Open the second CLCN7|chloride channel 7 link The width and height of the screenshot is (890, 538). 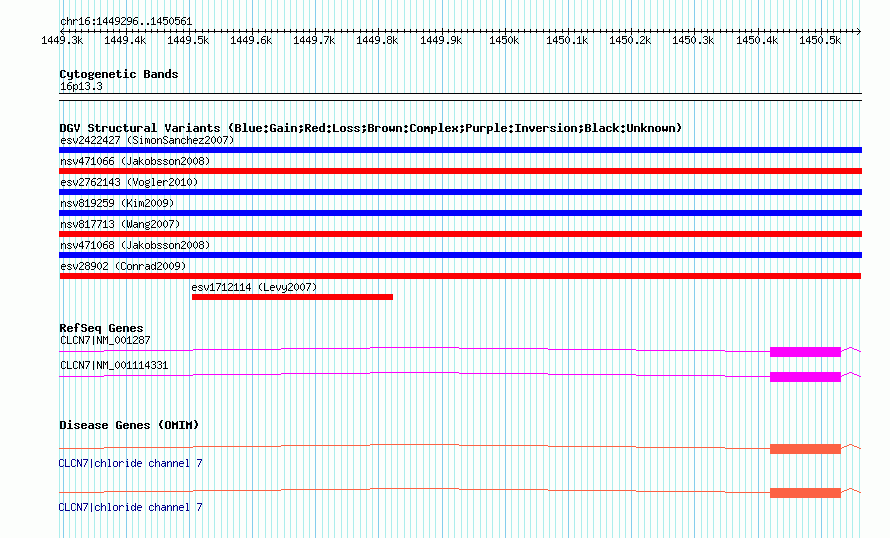(x=131, y=507)
